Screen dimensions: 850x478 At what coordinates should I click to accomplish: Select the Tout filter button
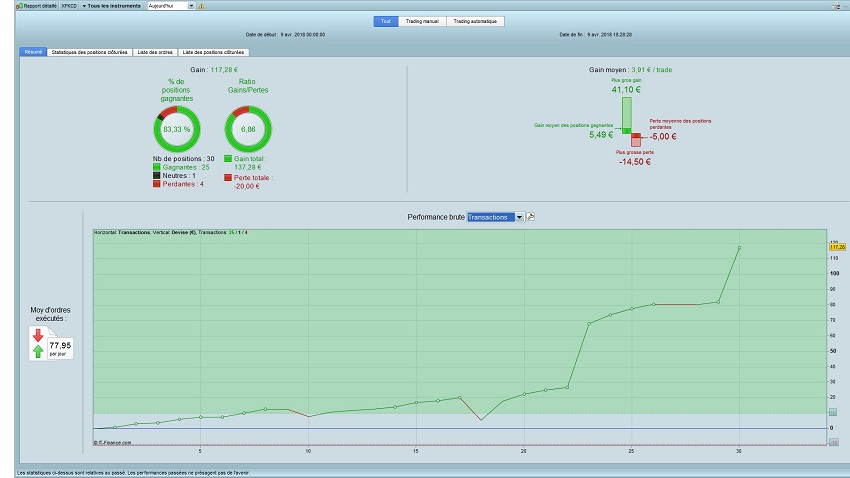pos(385,21)
